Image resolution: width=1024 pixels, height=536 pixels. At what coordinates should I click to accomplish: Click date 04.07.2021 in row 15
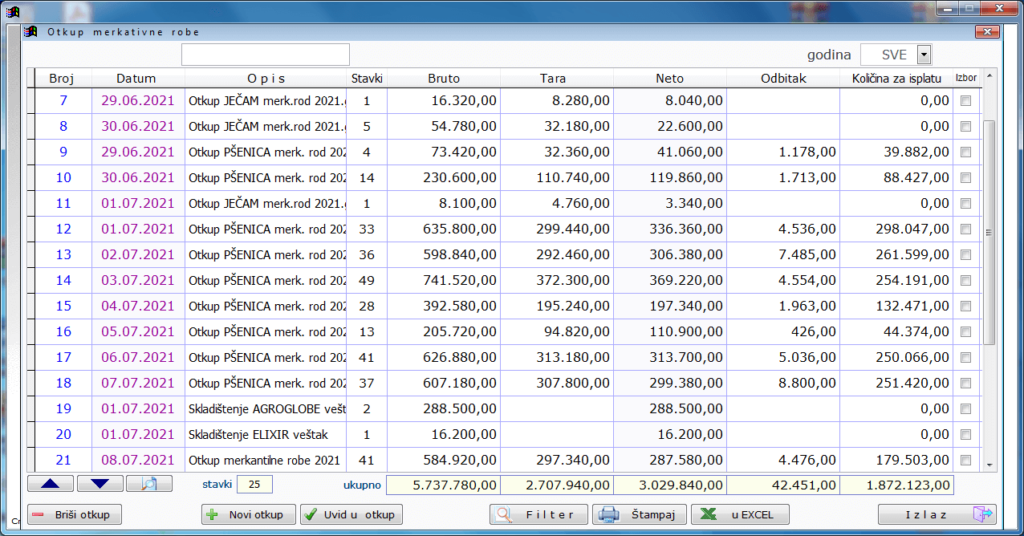(138, 306)
